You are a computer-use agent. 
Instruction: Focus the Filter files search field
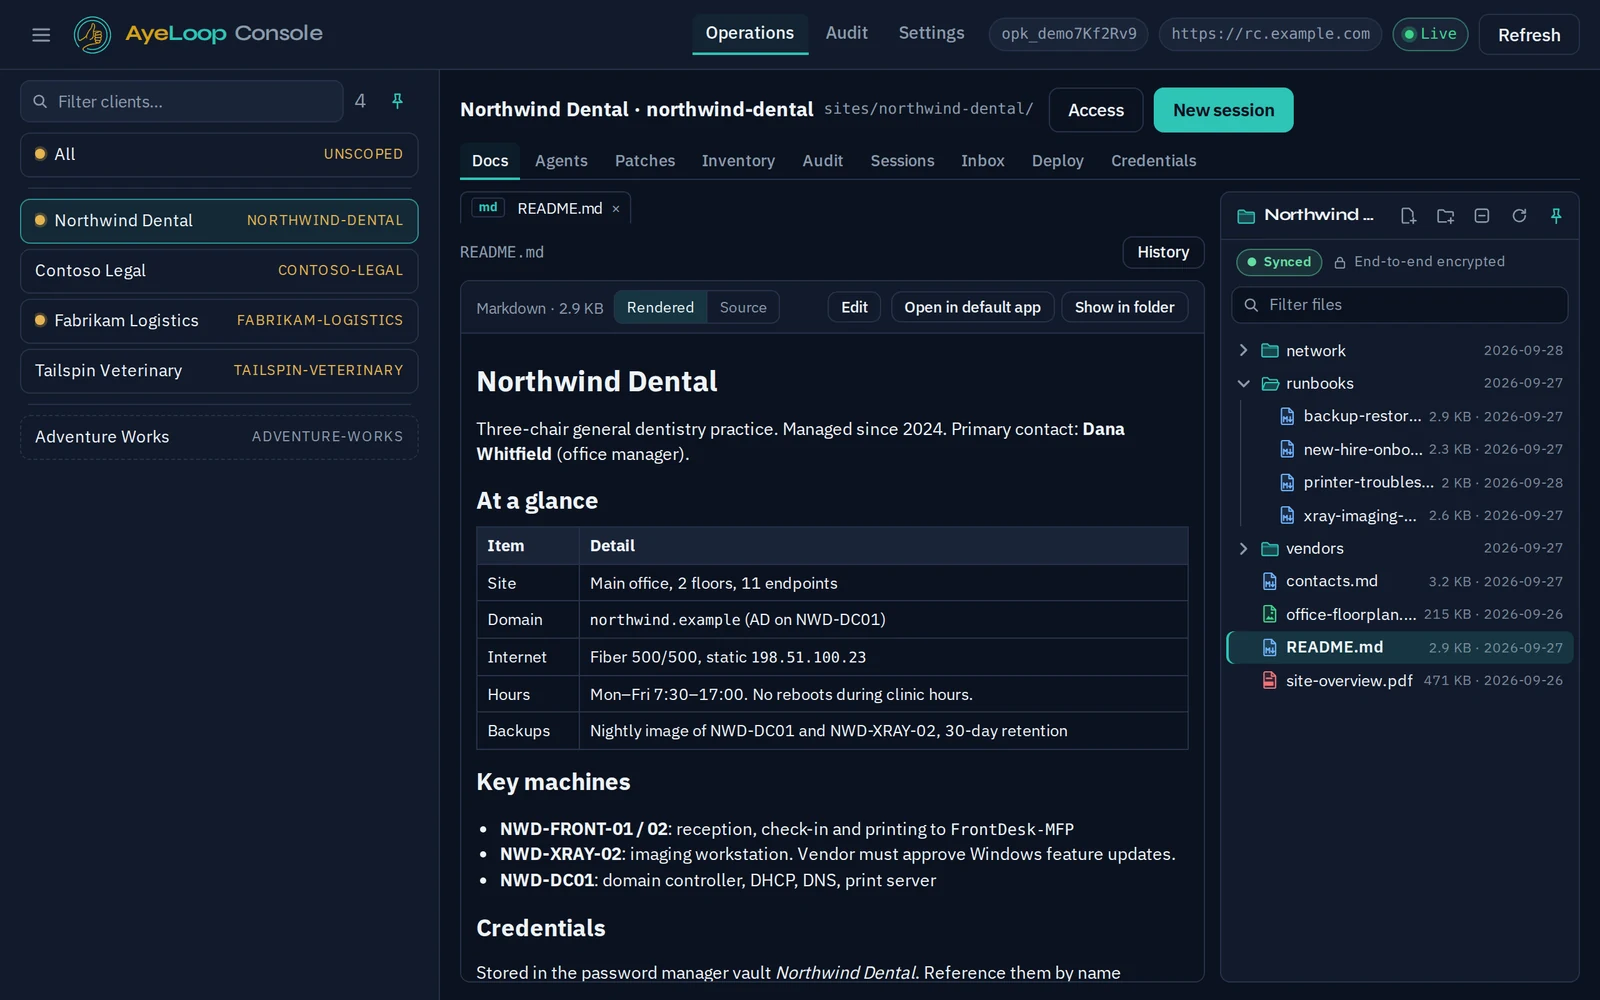(x=1399, y=305)
